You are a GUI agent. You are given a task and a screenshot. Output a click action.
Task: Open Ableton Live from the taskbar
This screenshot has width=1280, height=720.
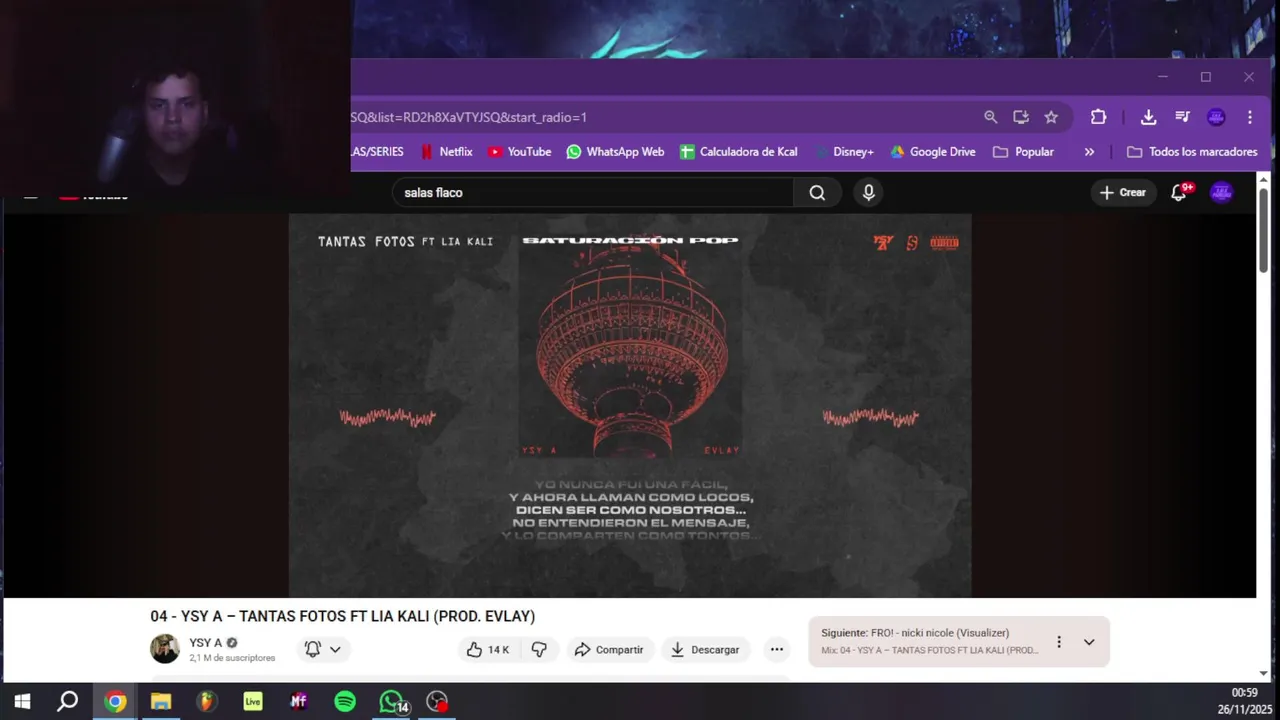pos(252,702)
